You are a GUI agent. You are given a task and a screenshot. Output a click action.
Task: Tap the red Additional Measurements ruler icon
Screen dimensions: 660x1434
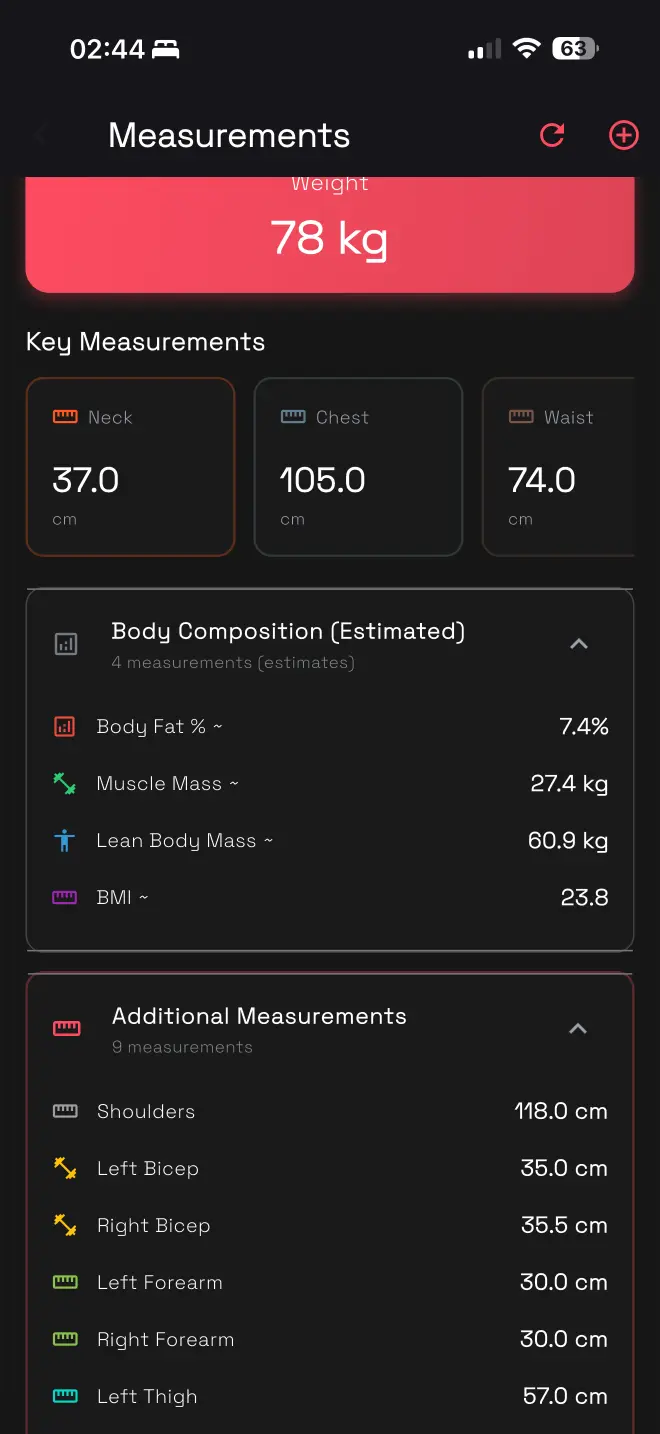point(67,1028)
